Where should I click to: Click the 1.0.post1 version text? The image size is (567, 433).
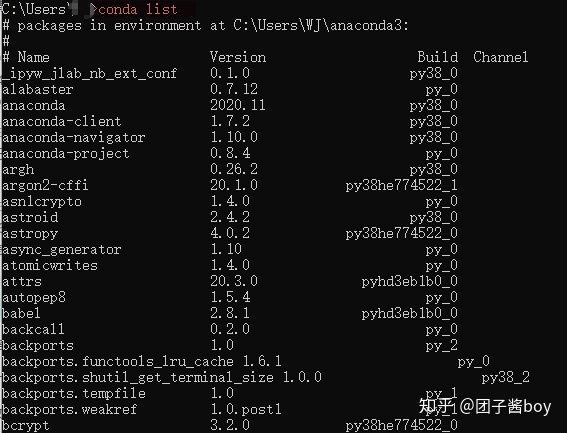[x=246, y=409]
